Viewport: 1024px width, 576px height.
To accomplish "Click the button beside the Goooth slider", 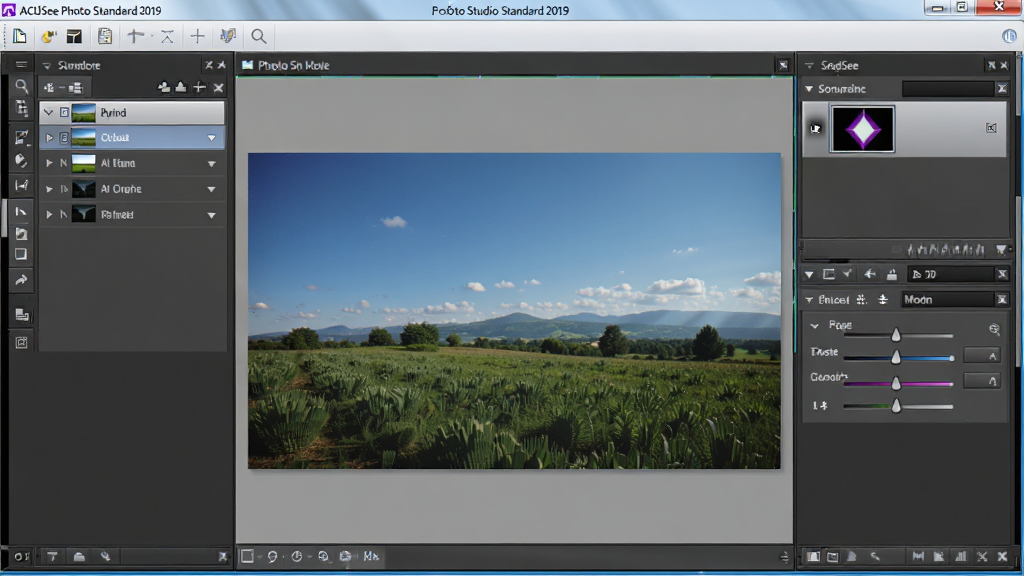I will [982, 381].
